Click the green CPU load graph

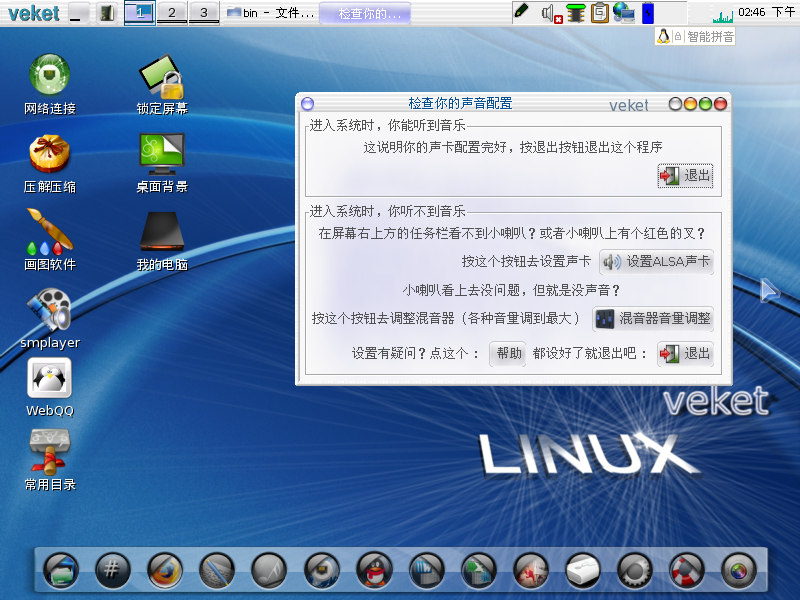(722, 16)
